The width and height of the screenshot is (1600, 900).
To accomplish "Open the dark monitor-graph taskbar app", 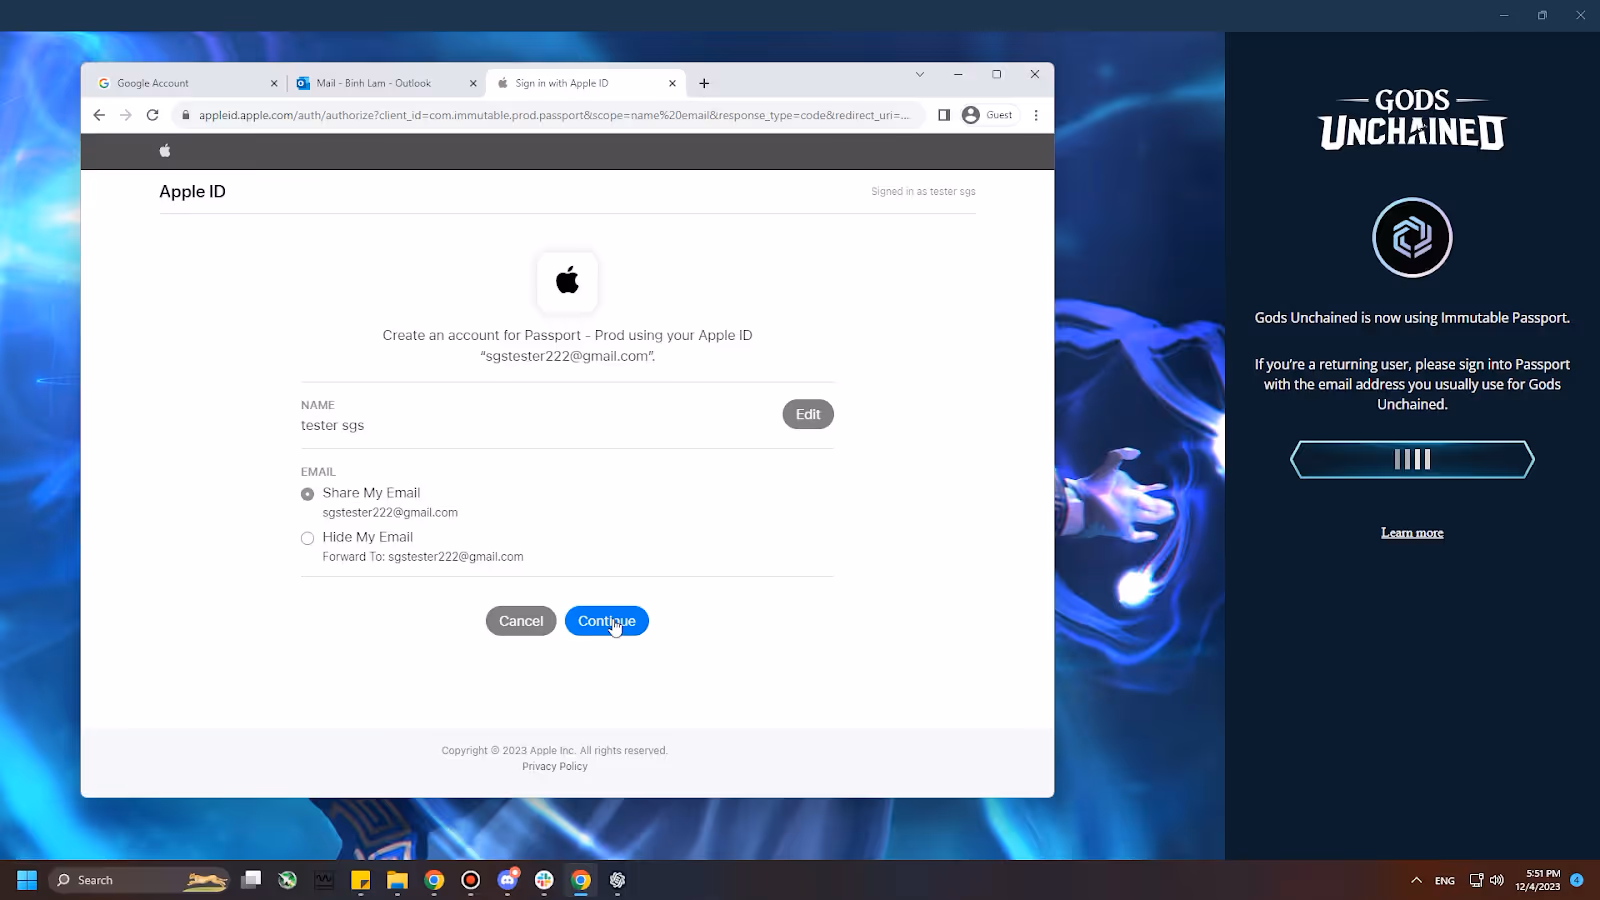I will (324, 880).
